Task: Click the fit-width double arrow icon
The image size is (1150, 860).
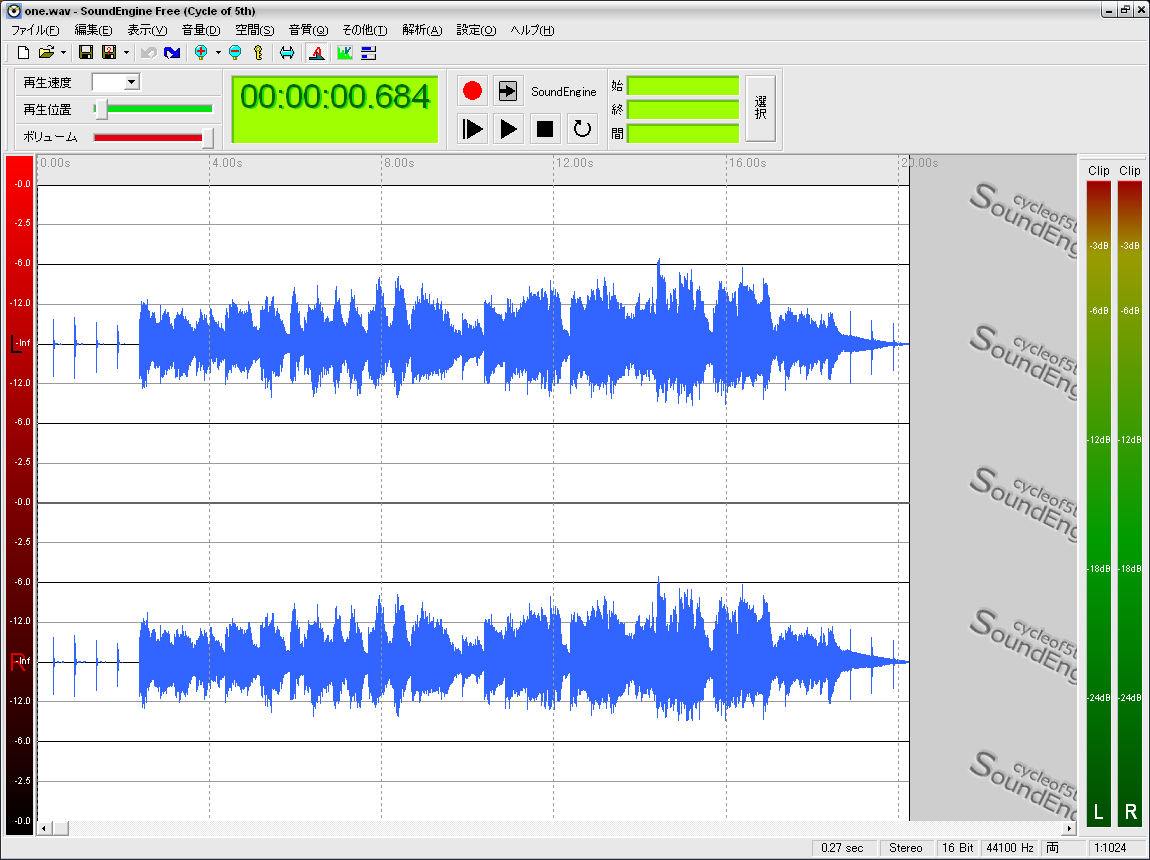Action: point(287,52)
